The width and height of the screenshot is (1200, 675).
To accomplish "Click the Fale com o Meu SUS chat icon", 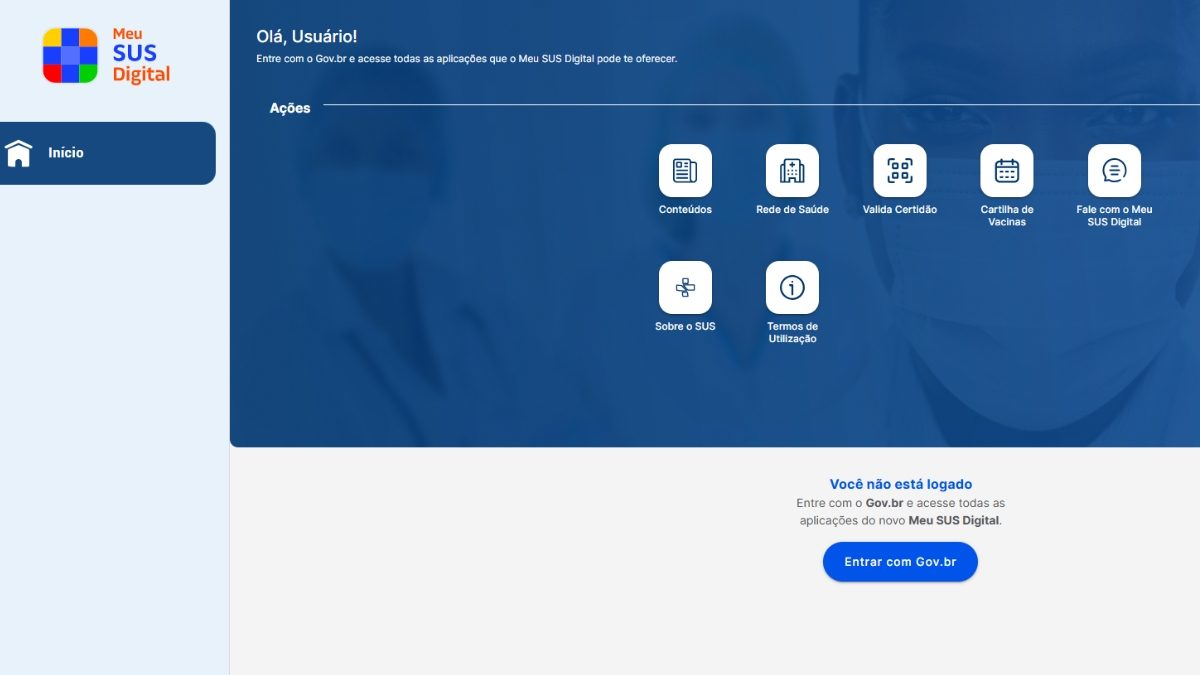I will coord(1114,171).
